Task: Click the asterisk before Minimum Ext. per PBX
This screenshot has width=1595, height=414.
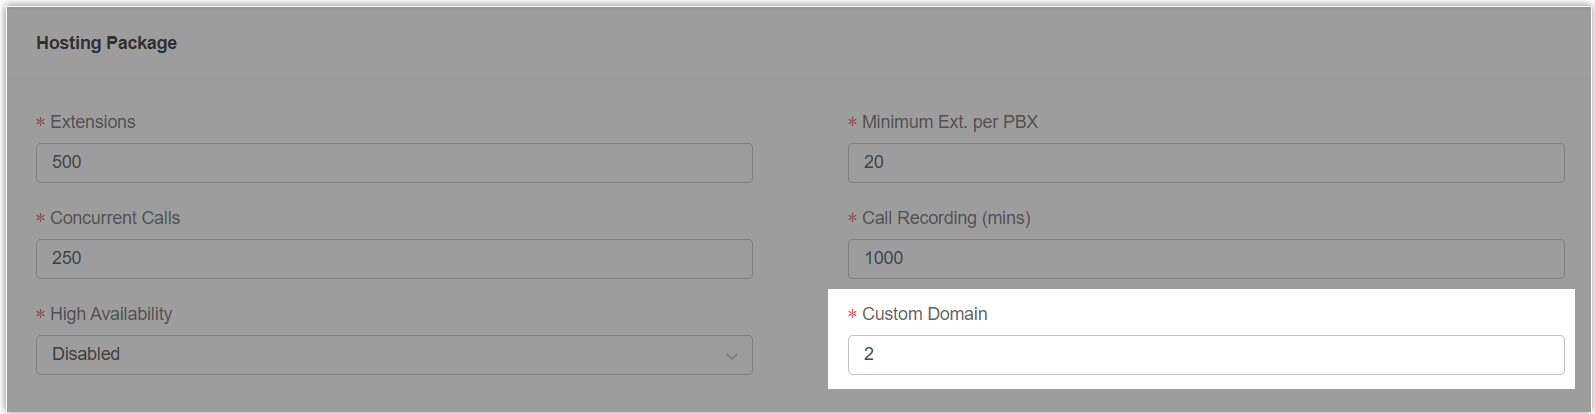Action: [x=853, y=123]
